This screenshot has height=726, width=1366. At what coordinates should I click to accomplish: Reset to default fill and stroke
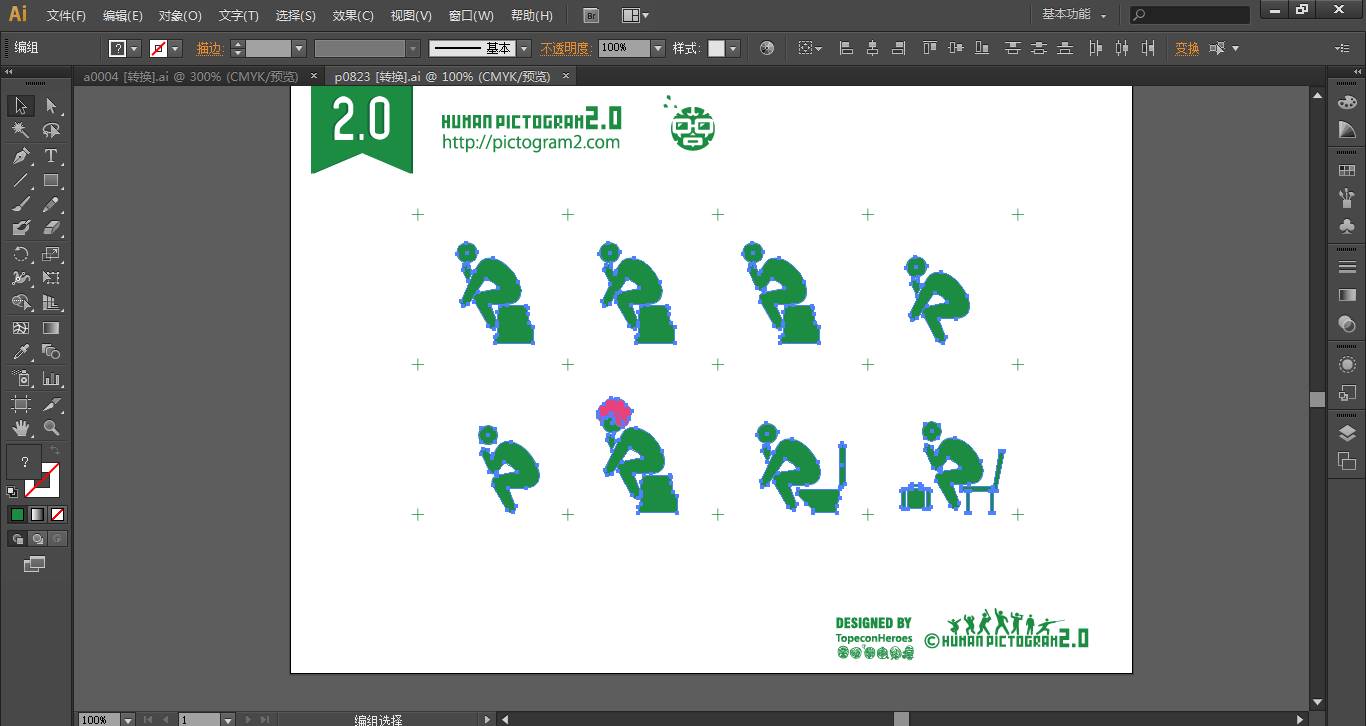click(12, 492)
